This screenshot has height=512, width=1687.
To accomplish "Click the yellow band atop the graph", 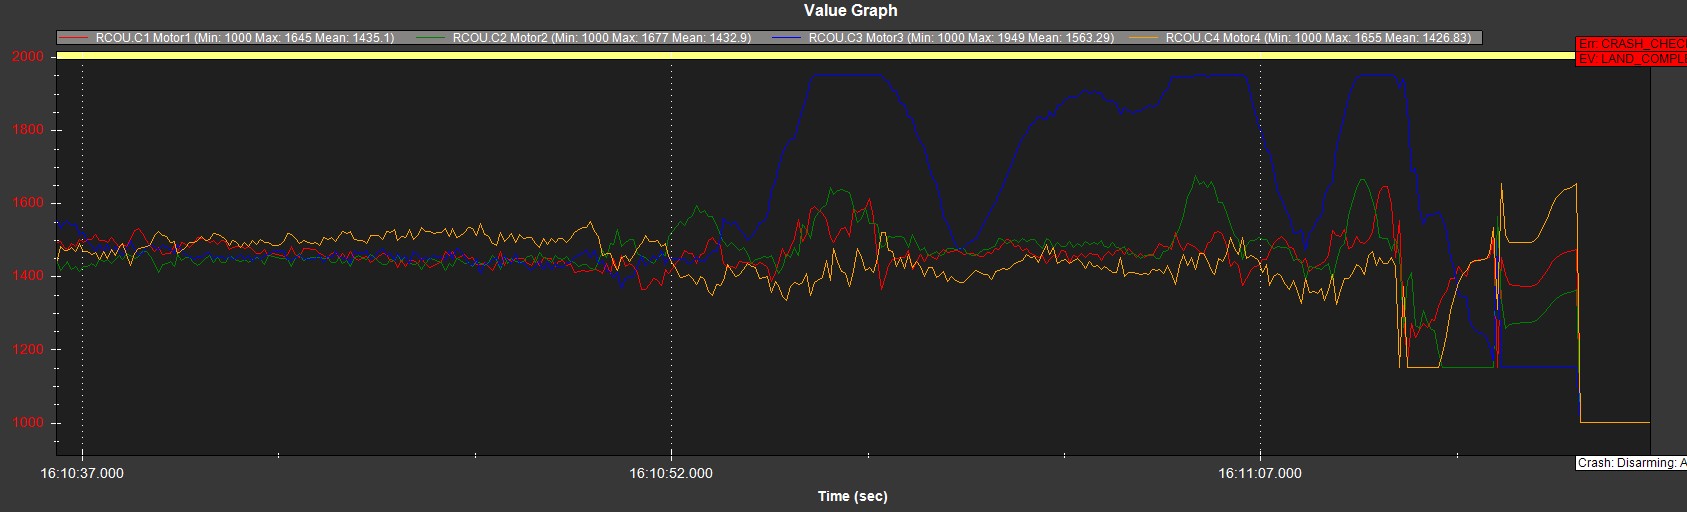I will (x=800, y=55).
